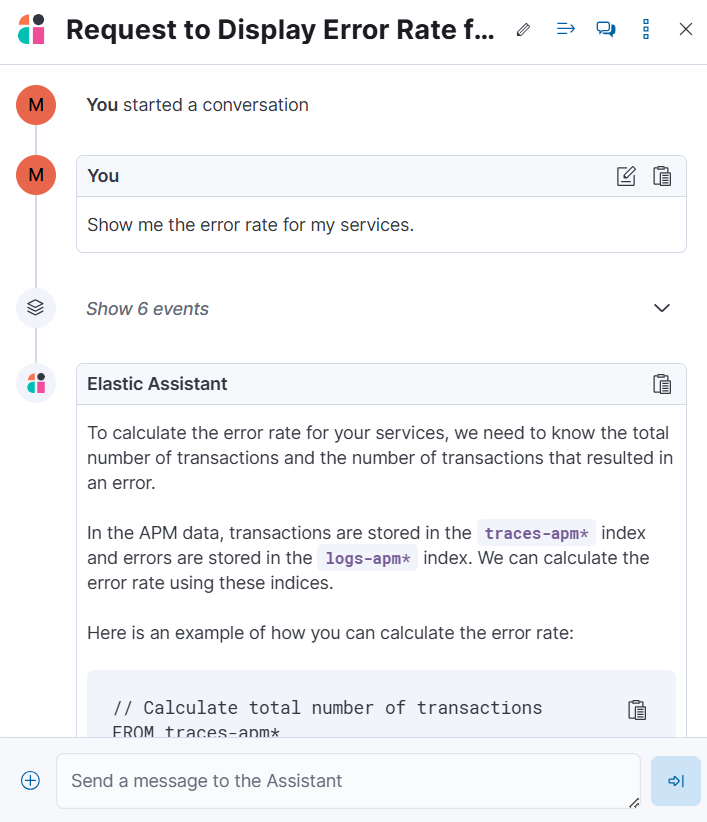Send your message with the submit arrow
707x822 pixels.
coord(675,781)
